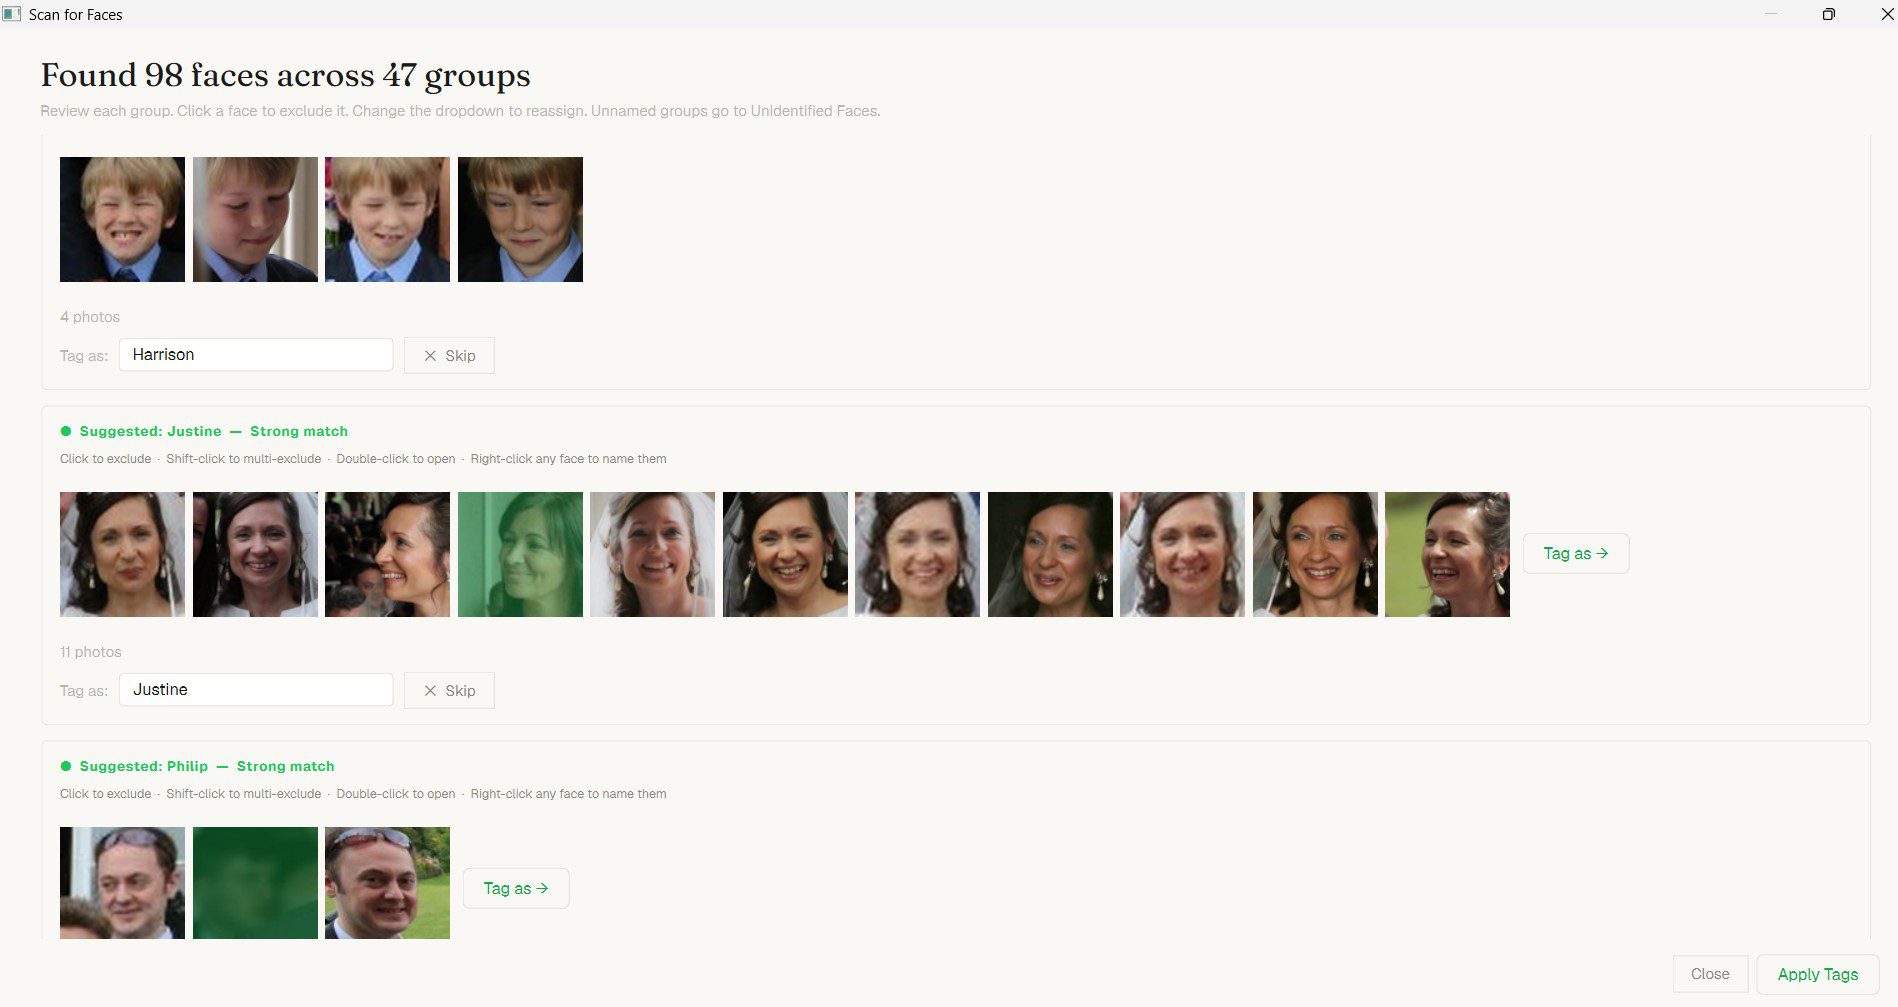The height and width of the screenshot is (1007, 1898).
Task: Click the X icon on Harrison's Skip button
Action: pyautogui.click(x=430, y=356)
